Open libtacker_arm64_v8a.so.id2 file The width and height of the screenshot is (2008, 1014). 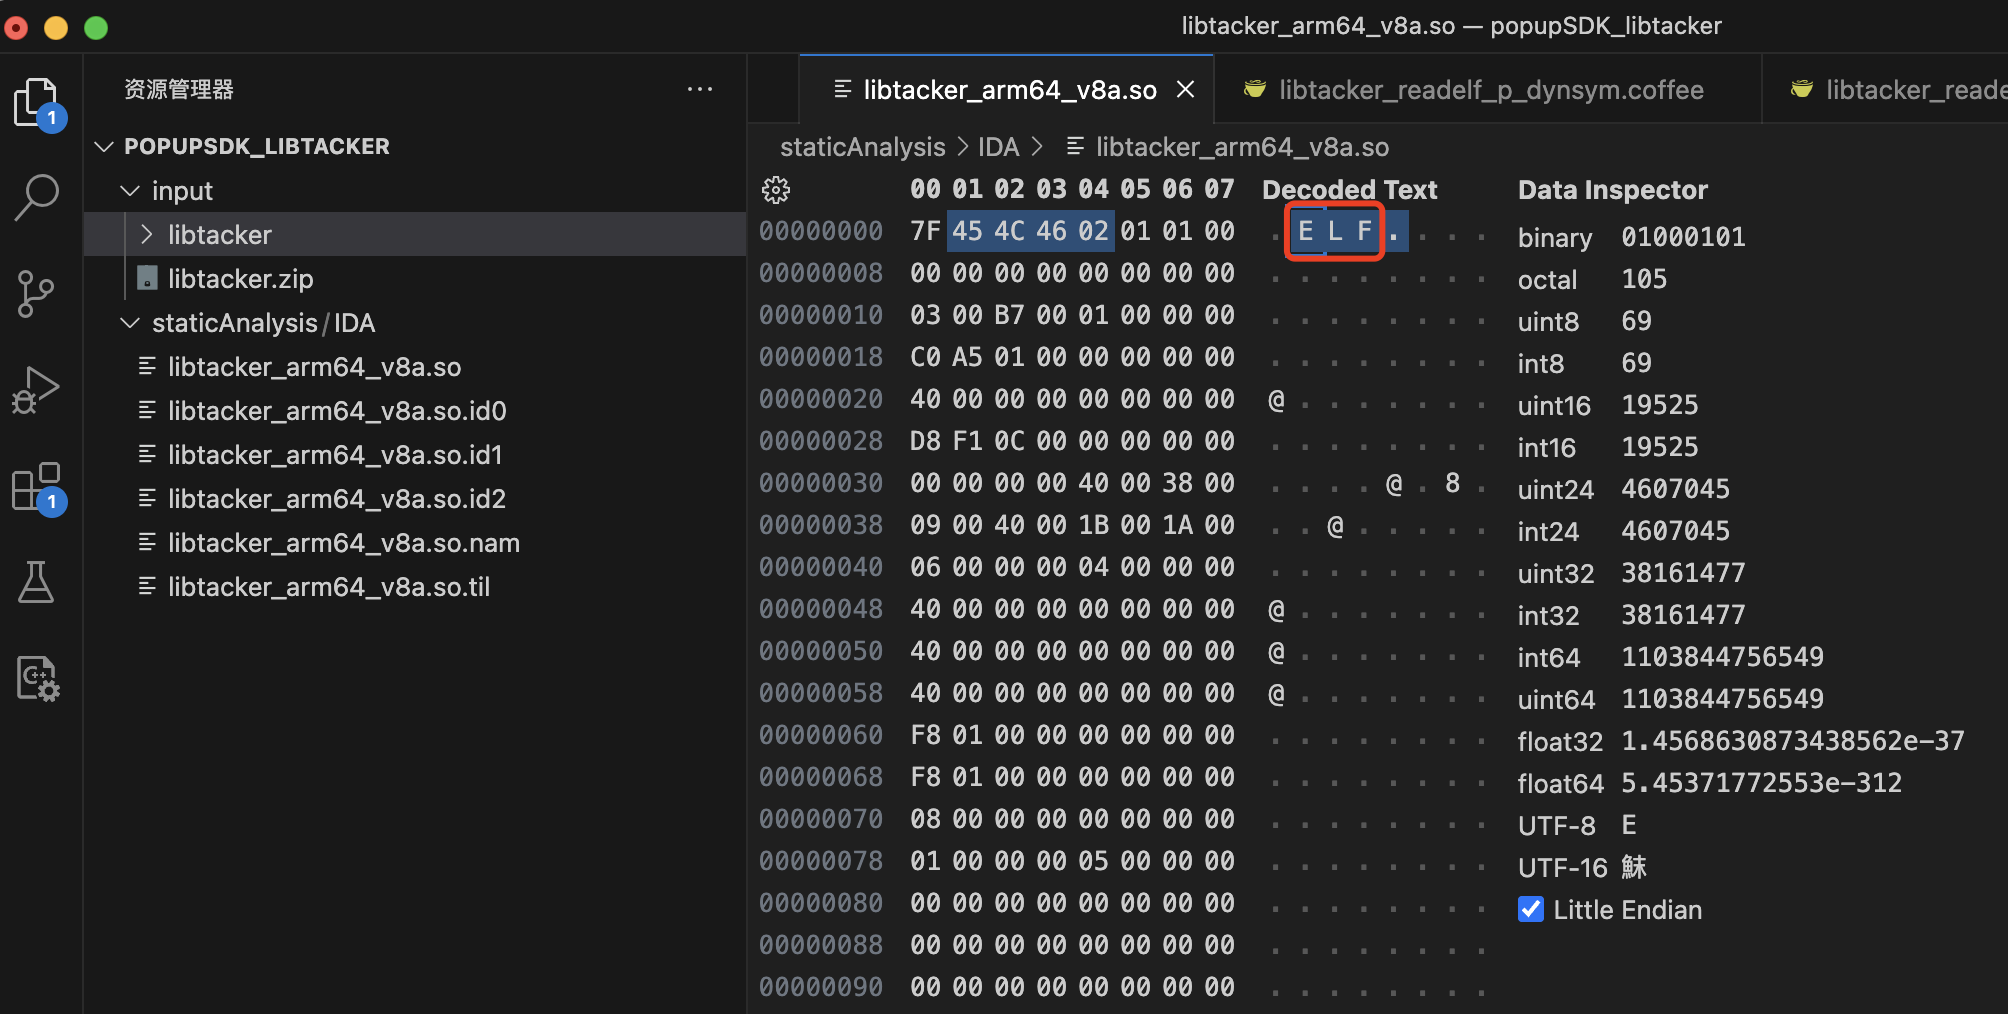[x=415, y=498]
